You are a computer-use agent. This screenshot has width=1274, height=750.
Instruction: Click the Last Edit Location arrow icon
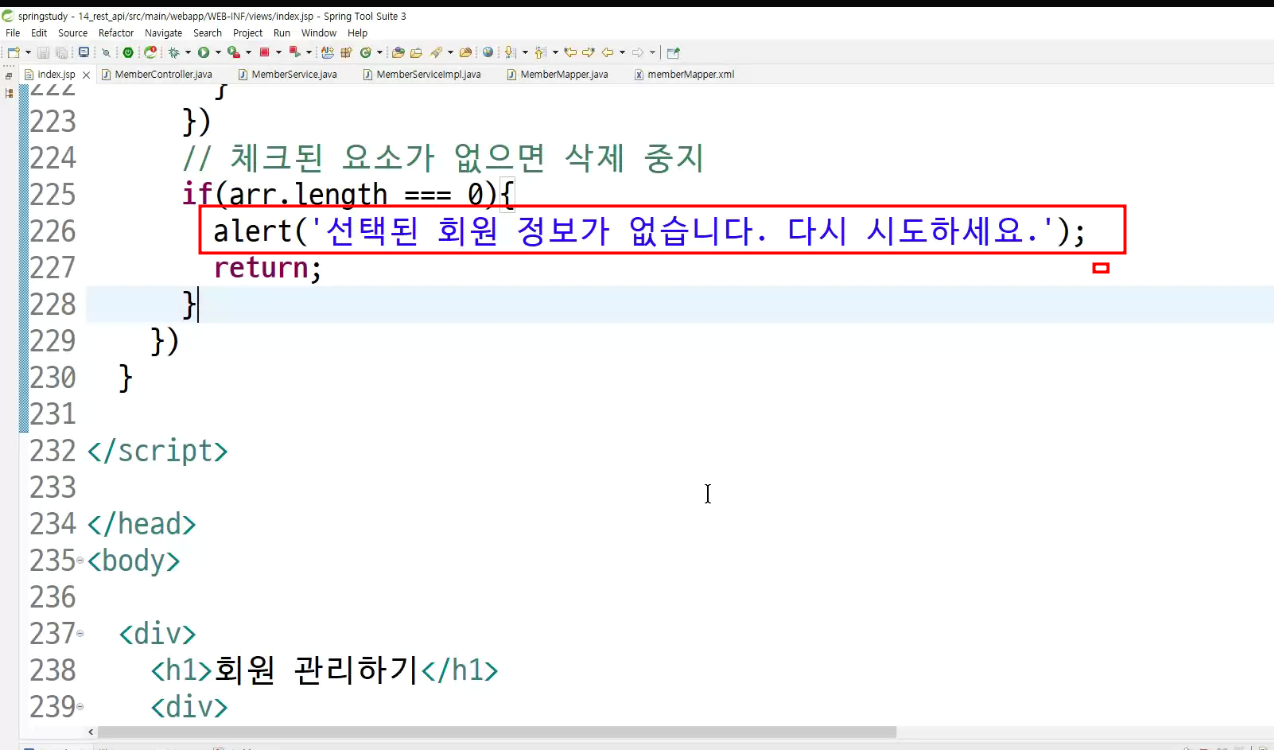pos(570,52)
